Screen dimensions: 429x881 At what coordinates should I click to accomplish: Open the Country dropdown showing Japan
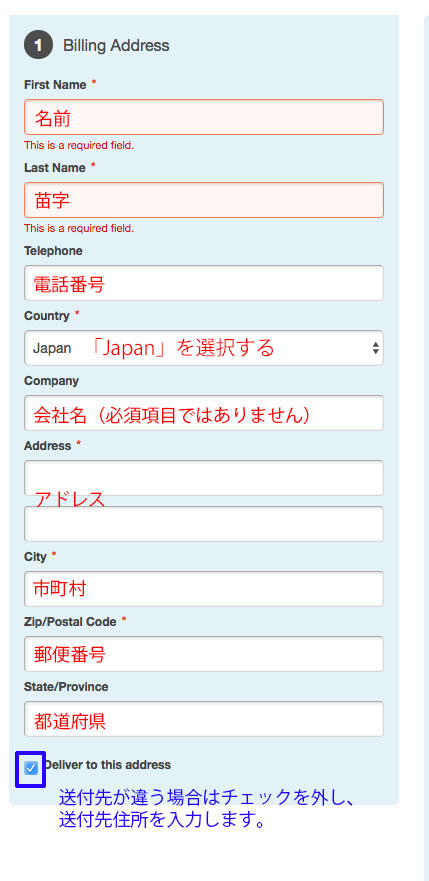click(204, 348)
